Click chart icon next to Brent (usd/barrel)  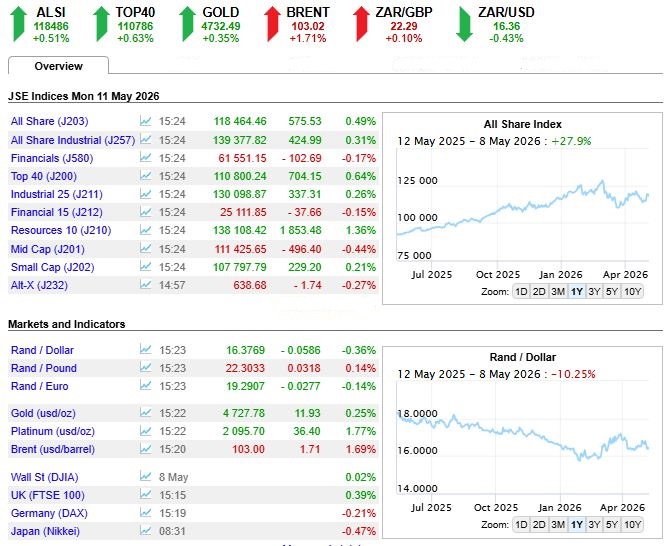pyautogui.click(x=146, y=449)
